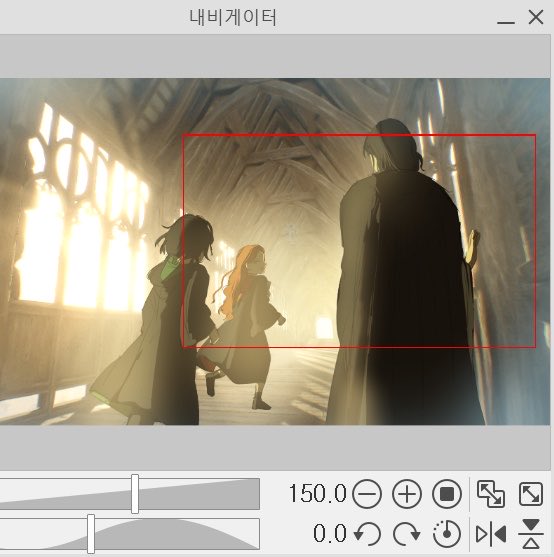Click the rotation slider handle
The image size is (554, 557).
(91, 534)
